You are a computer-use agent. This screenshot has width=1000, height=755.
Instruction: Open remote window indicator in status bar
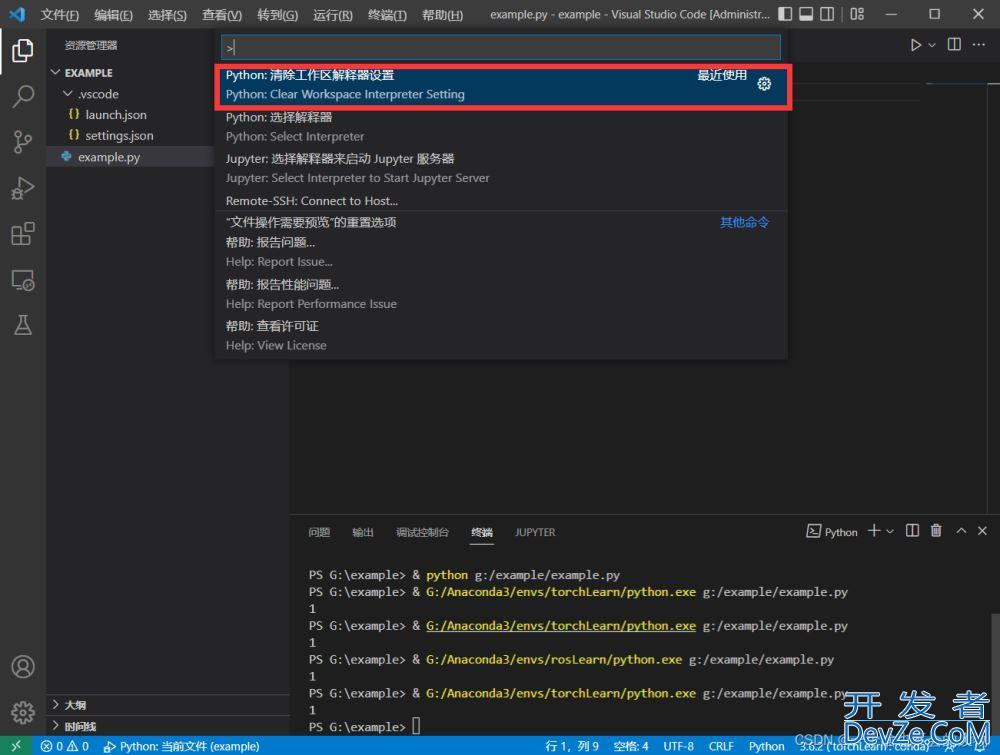(x=16, y=745)
